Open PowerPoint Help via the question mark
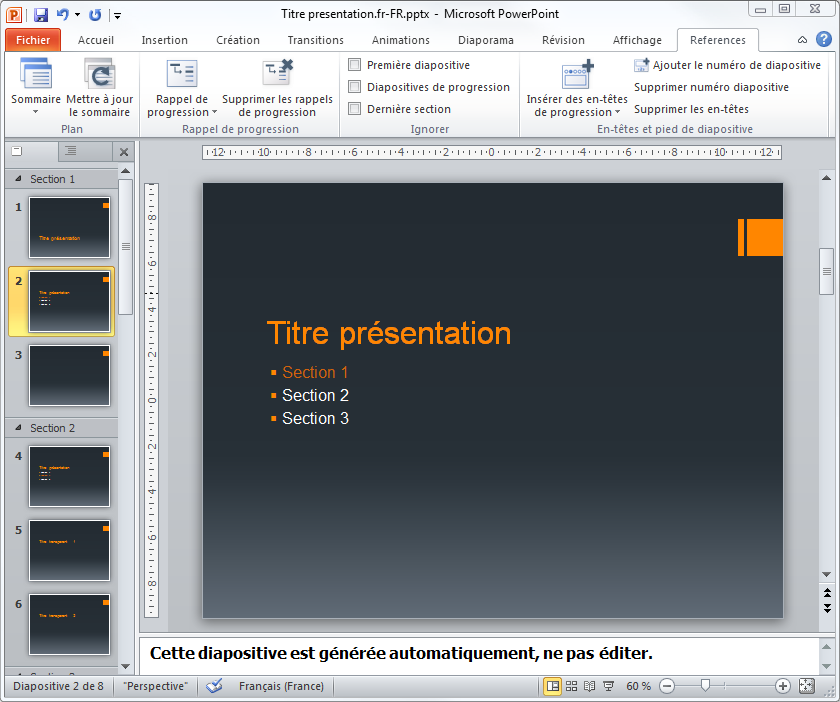The width and height of the screenshot is (840, 702). [x=823, y=39]
